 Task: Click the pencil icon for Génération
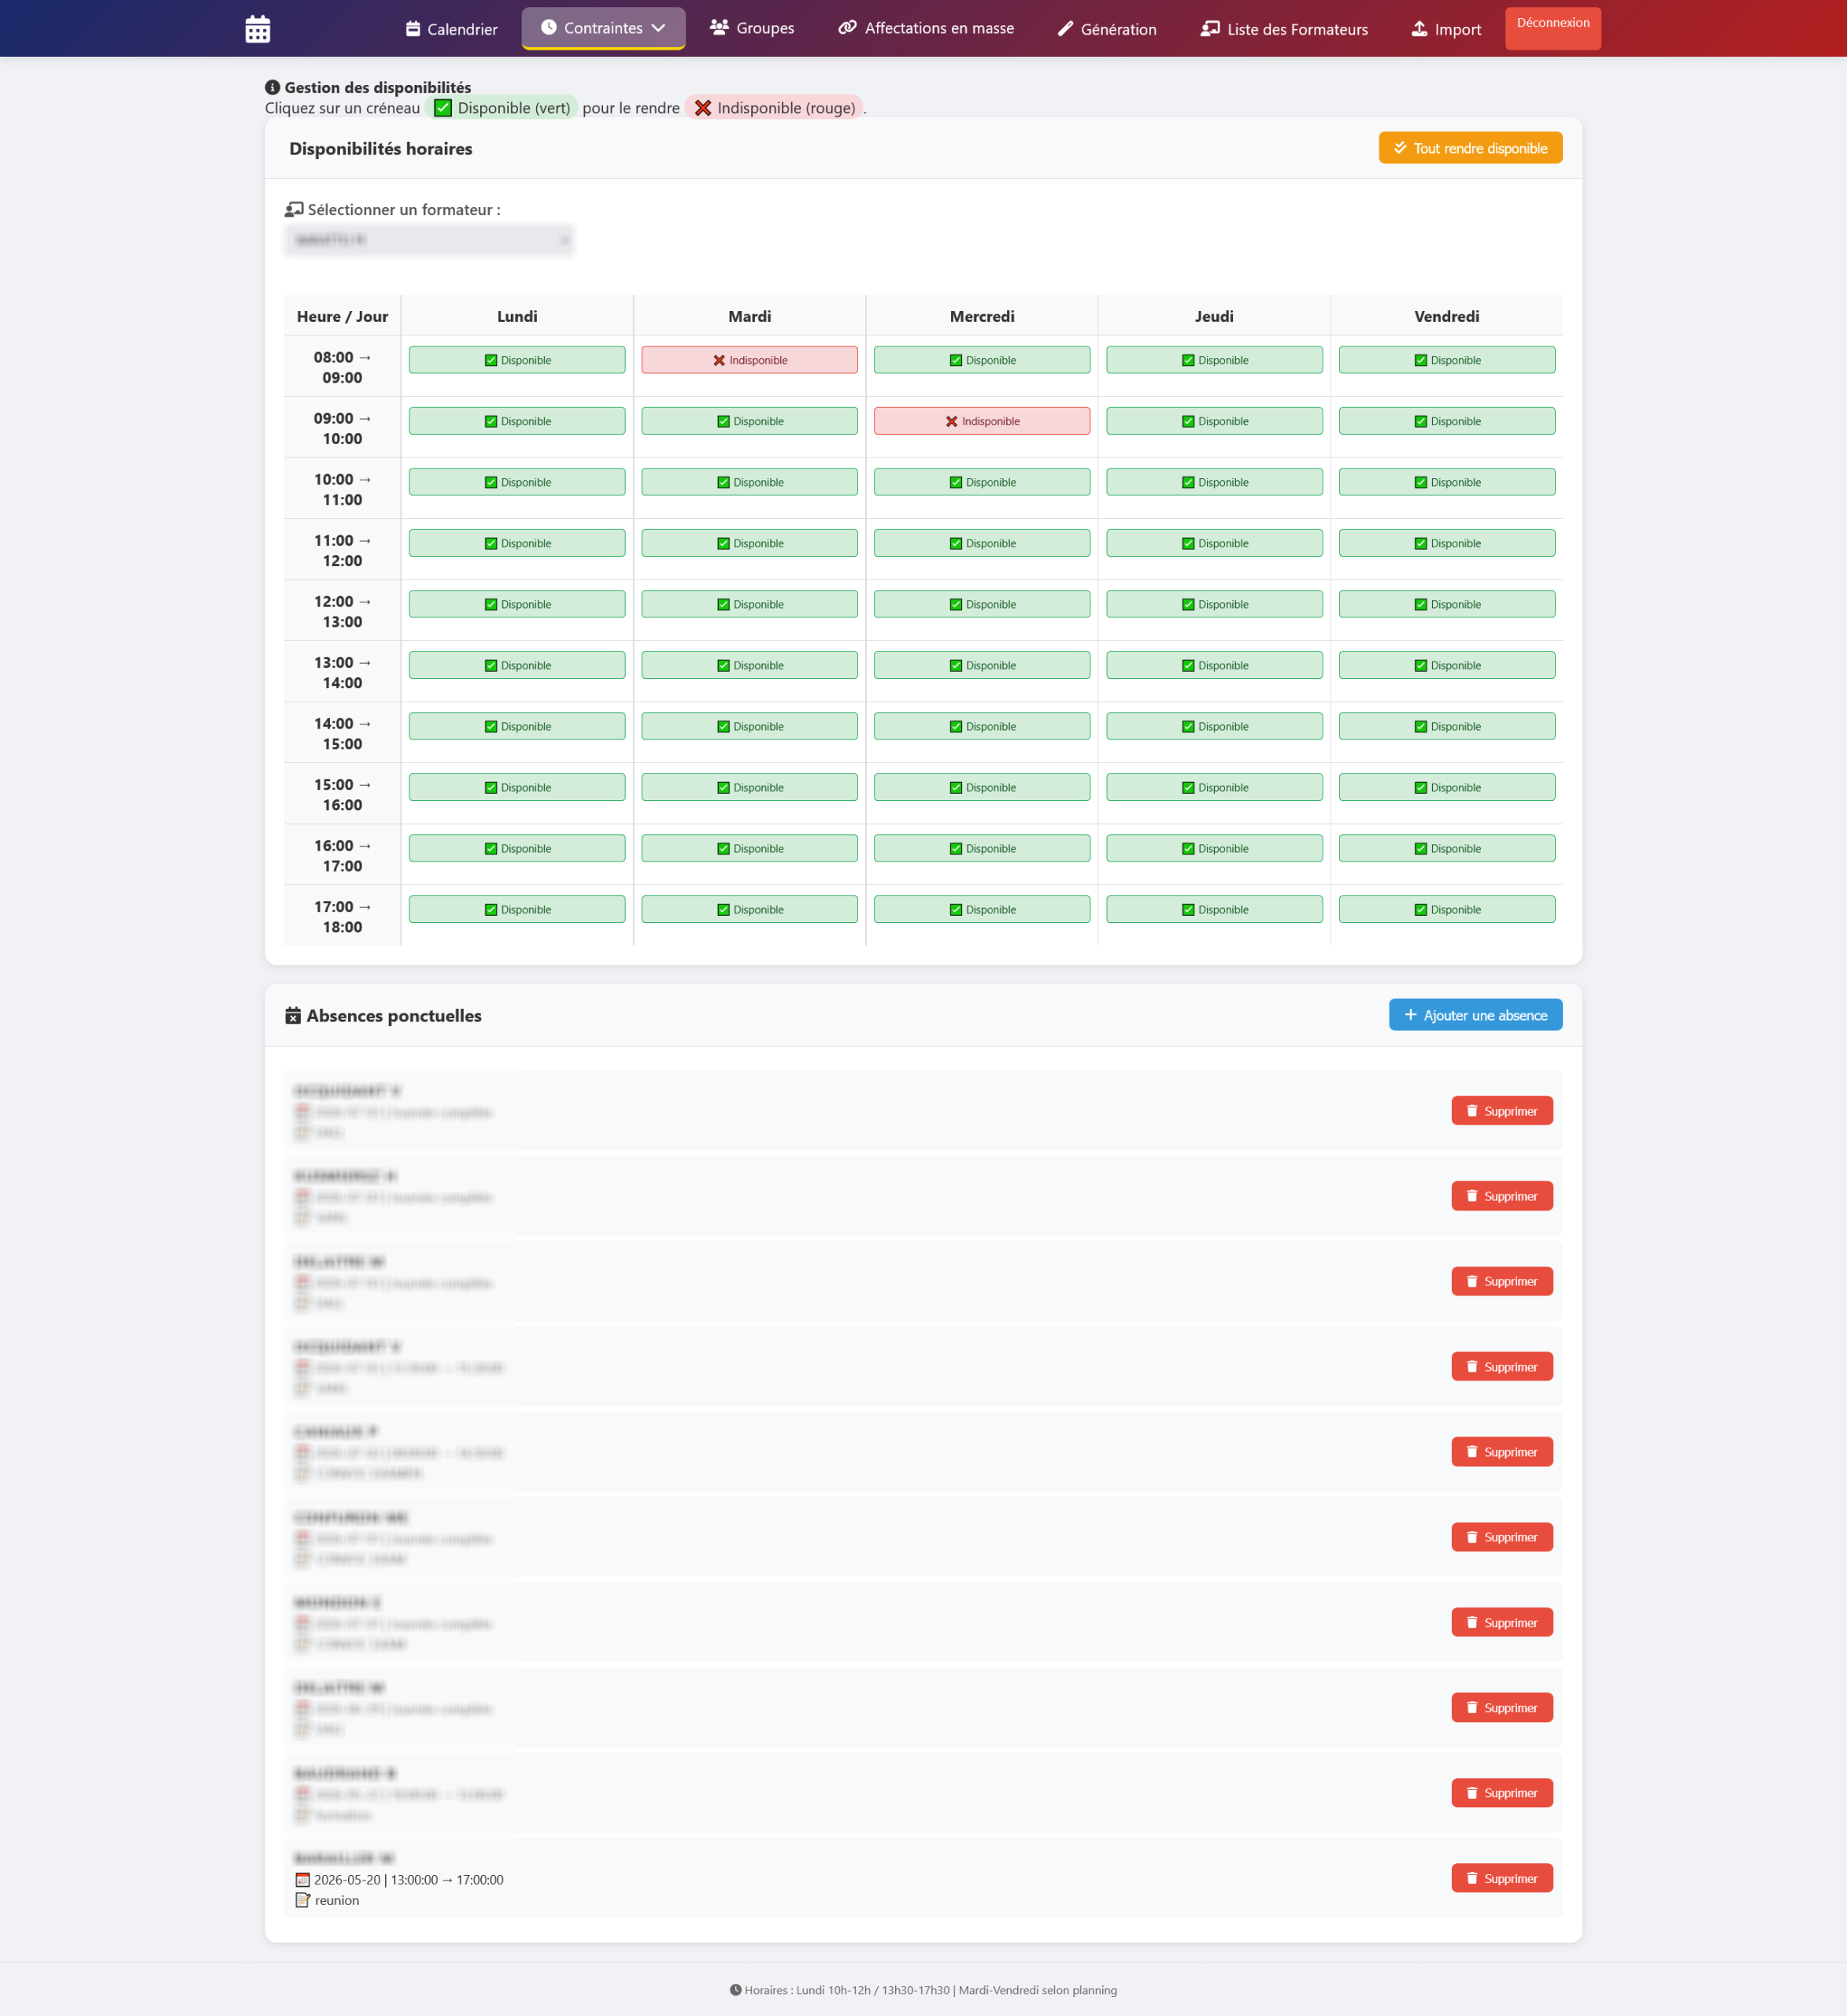[x=1065, y=29]
